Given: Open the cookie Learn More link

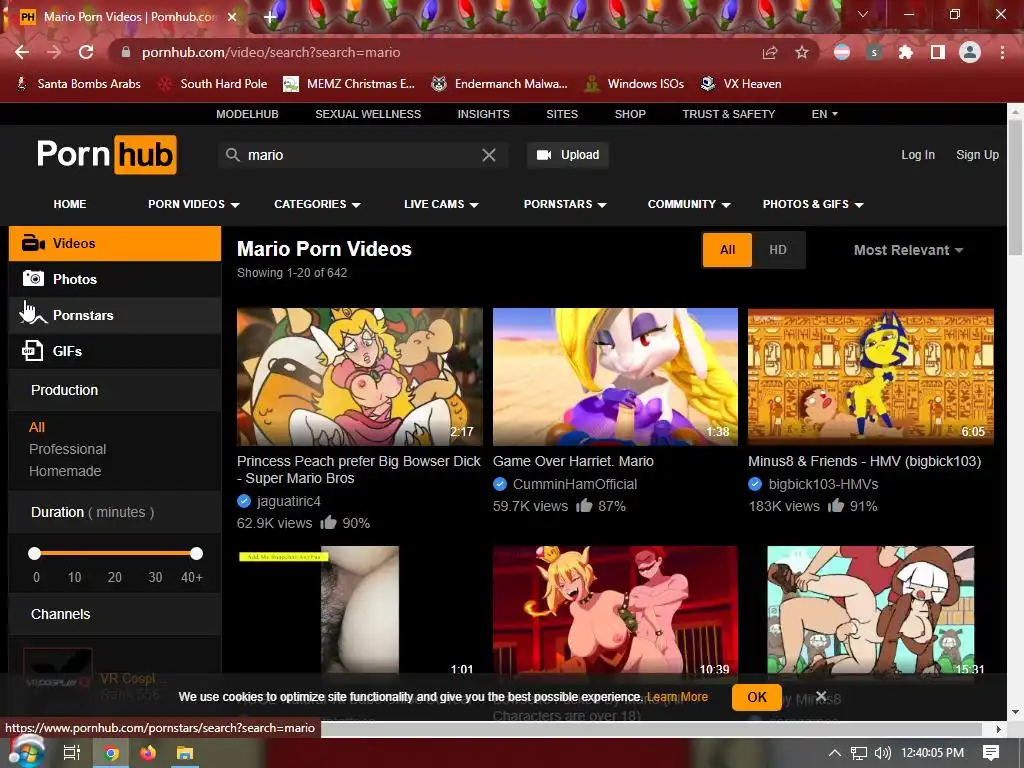Looking at the screenshot, I should 677,697.
